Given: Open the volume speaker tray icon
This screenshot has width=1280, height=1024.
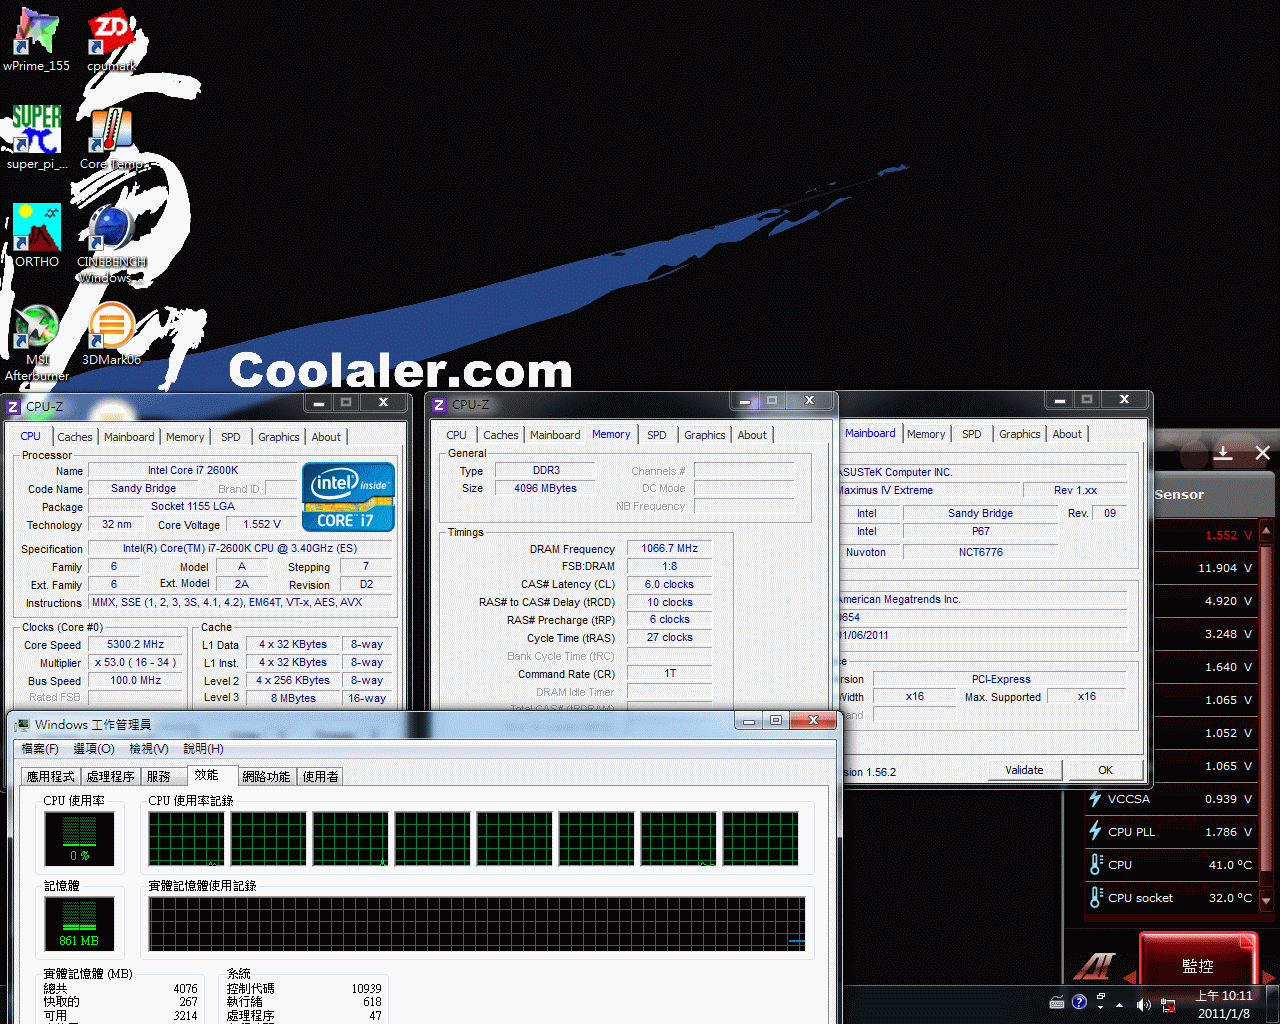Looking at the screenshot, I should (1143, 1005).
